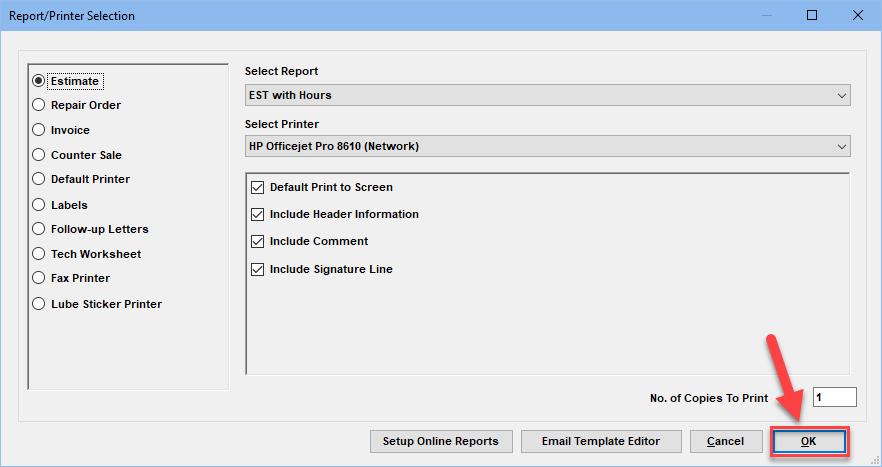Viewport: 882px width, 467px height.
Task: Expand the Select Printer dropdown
Action: pyautogui.click(x=547, y=146)
